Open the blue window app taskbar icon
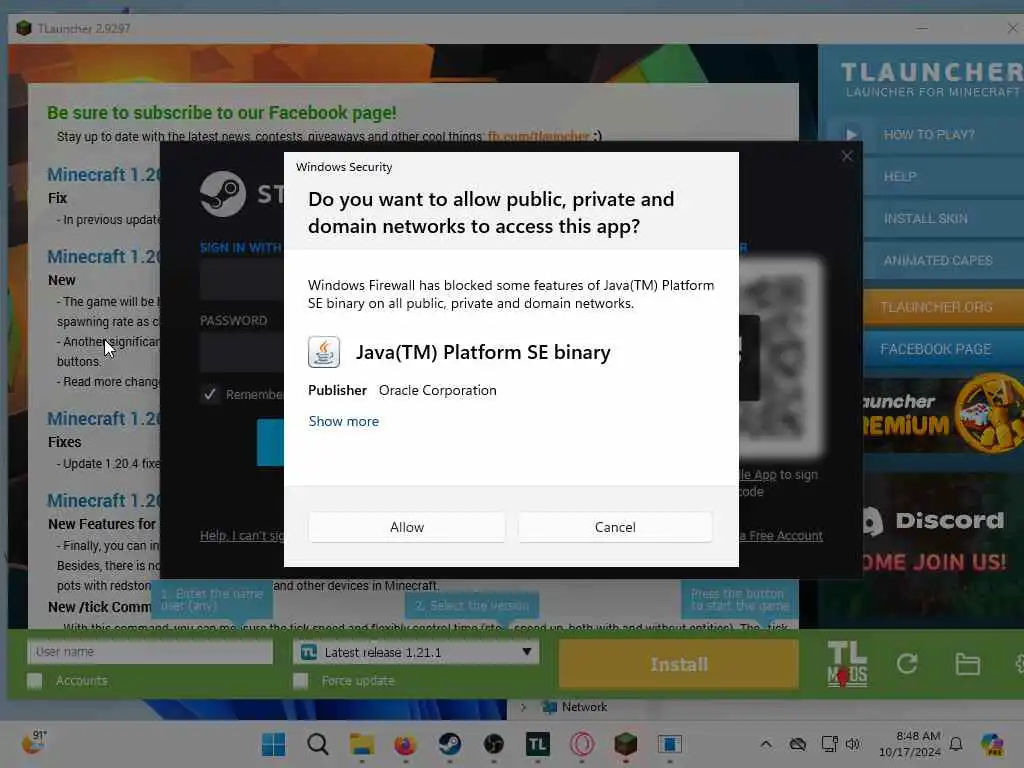 pos(669,744)
